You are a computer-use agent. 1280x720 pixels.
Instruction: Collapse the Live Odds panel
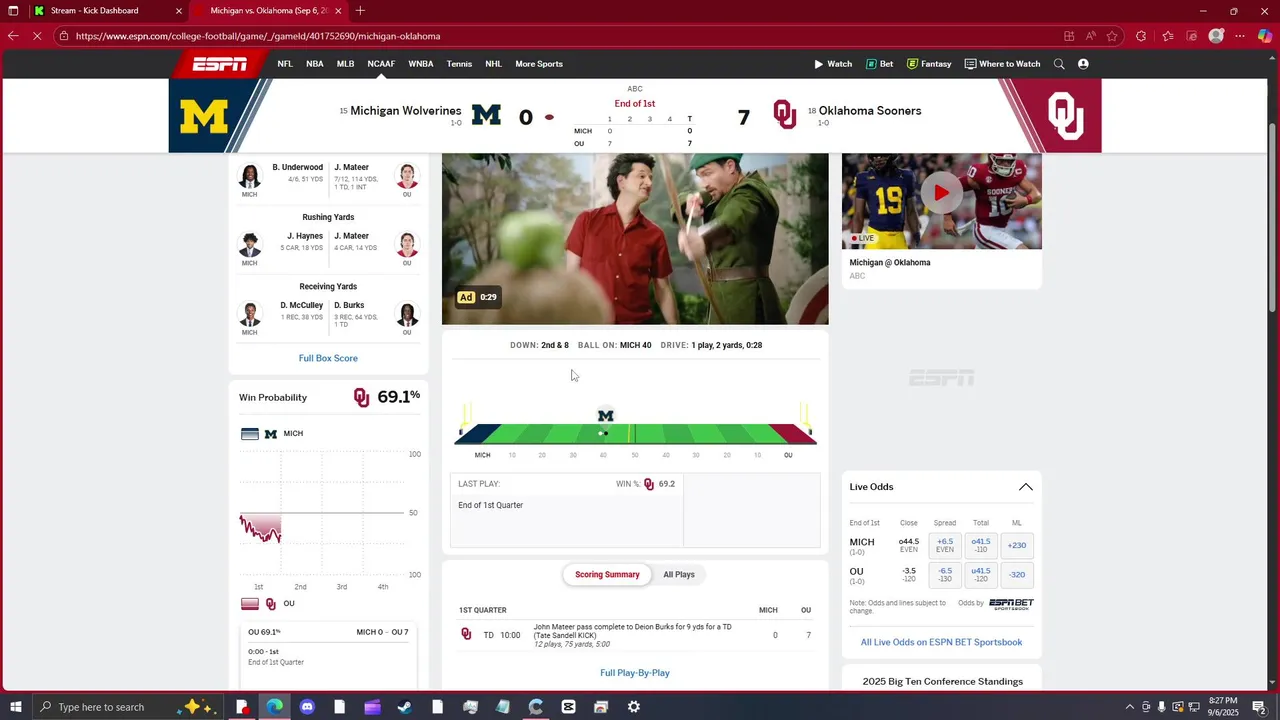1025,487
